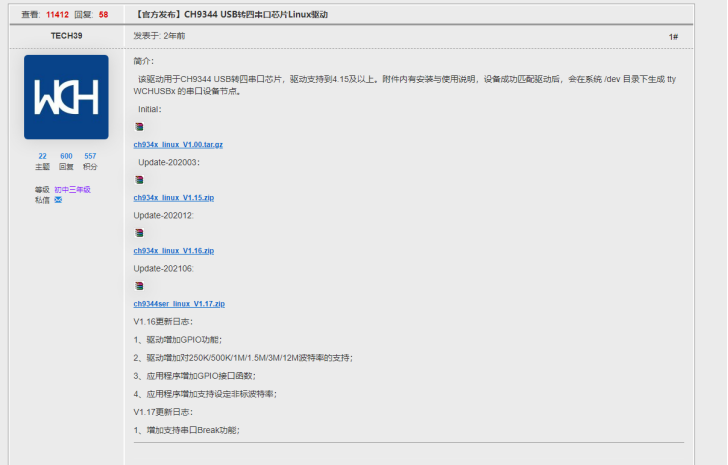View the 22 topics count of TECH39
This screenshot has width=728, height=465.
[42, 156]
